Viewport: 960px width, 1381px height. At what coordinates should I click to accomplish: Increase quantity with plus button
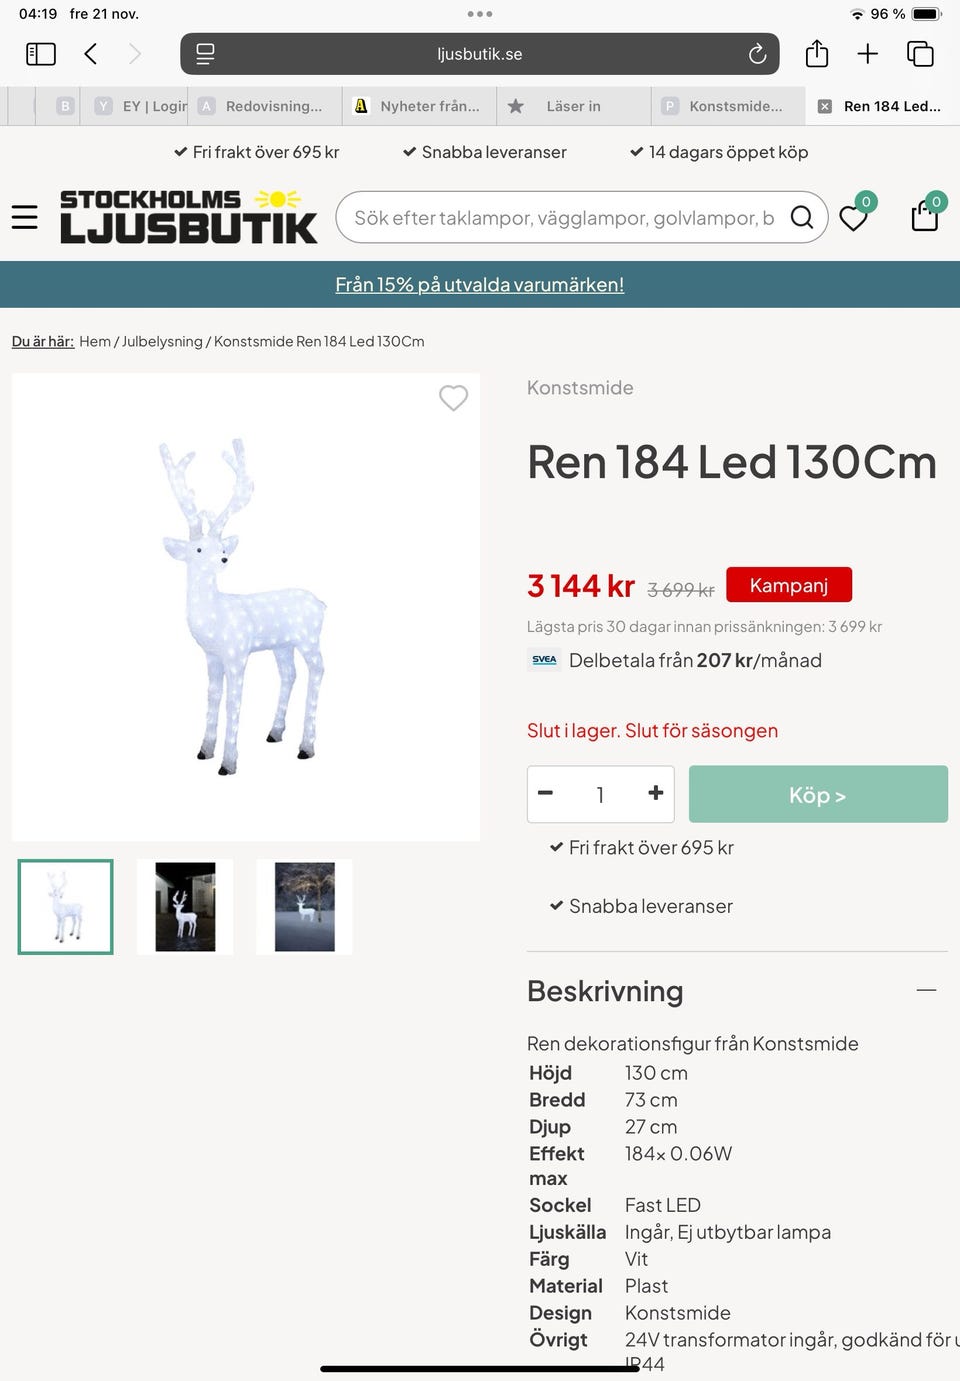coord(656,793)
